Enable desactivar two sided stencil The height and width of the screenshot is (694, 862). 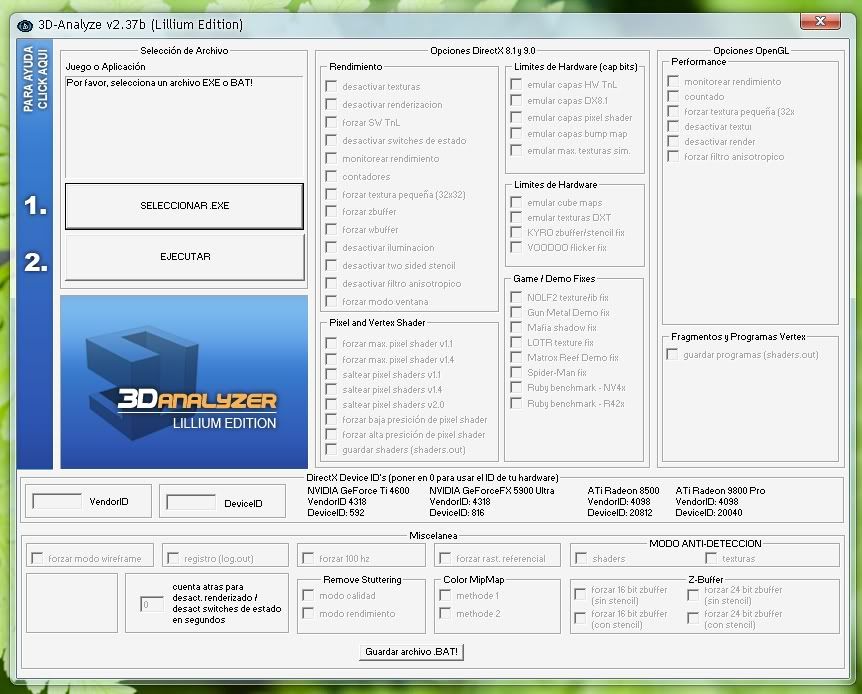(331, 265)
